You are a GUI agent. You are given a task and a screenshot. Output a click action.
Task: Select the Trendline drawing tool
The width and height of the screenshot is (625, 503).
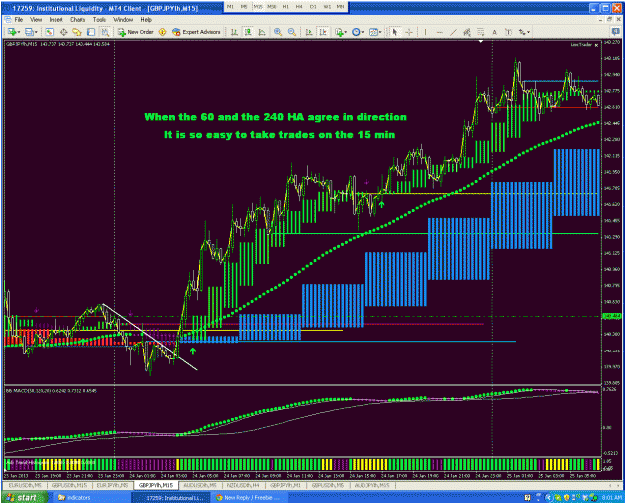(453, 32)
